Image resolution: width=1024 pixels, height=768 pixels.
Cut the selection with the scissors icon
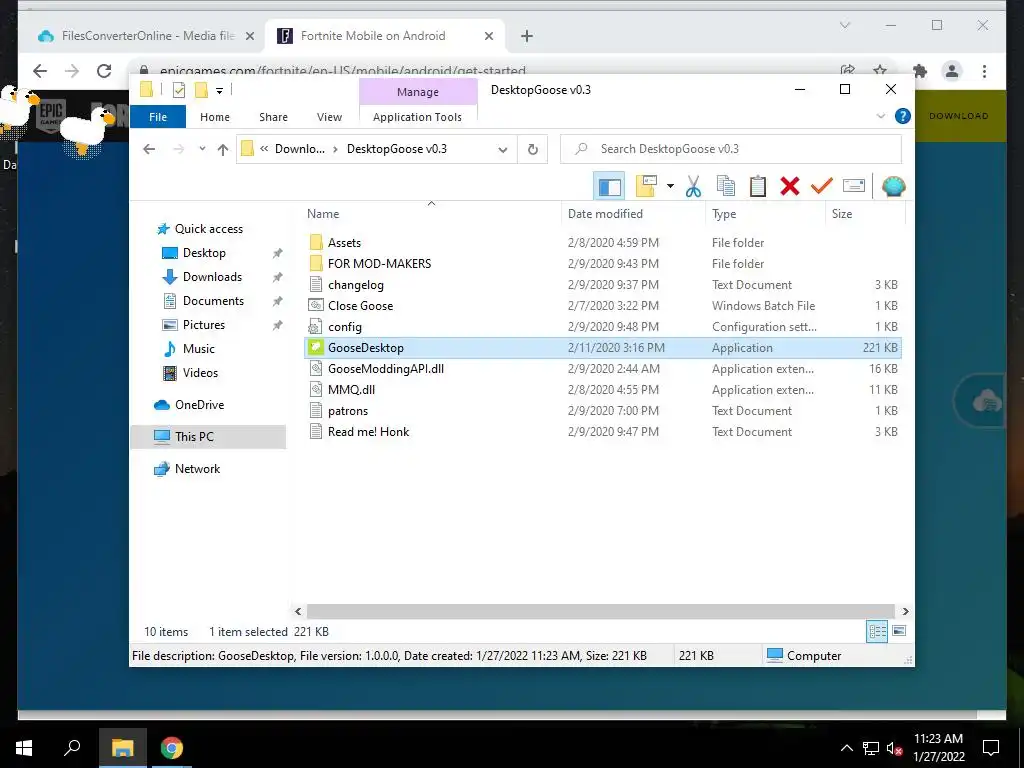(693, 187)
